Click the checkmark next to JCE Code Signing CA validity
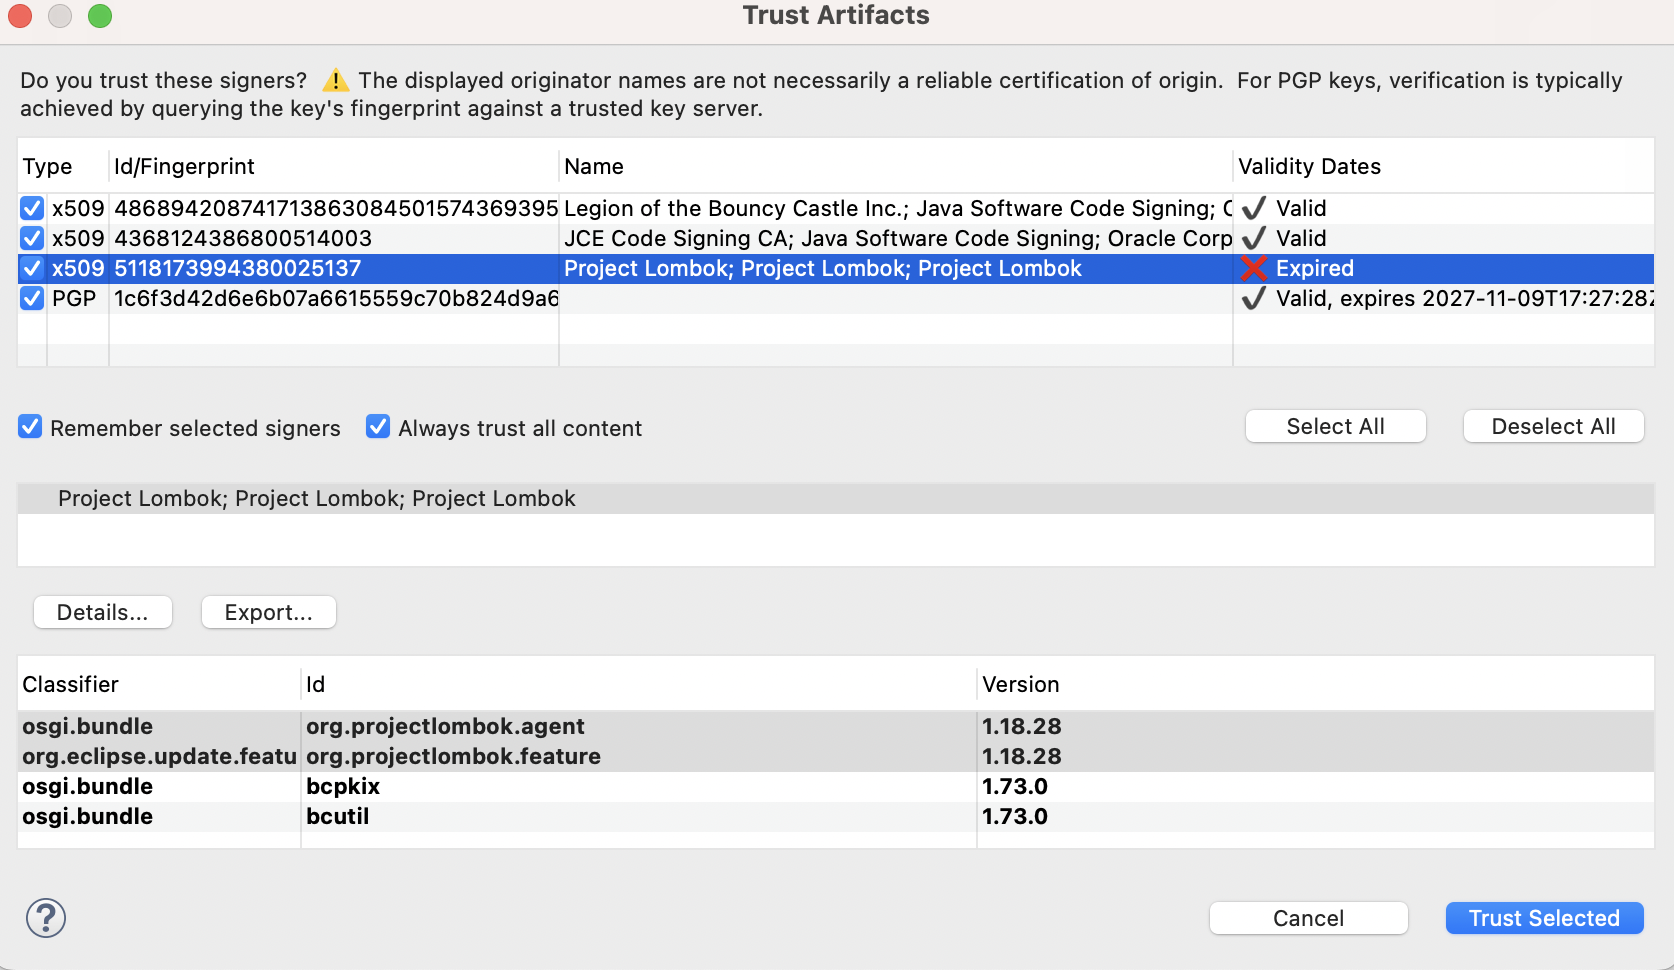Image resolution: width=1674 pixels, height=970 pixels. (x=1254, y=238)
